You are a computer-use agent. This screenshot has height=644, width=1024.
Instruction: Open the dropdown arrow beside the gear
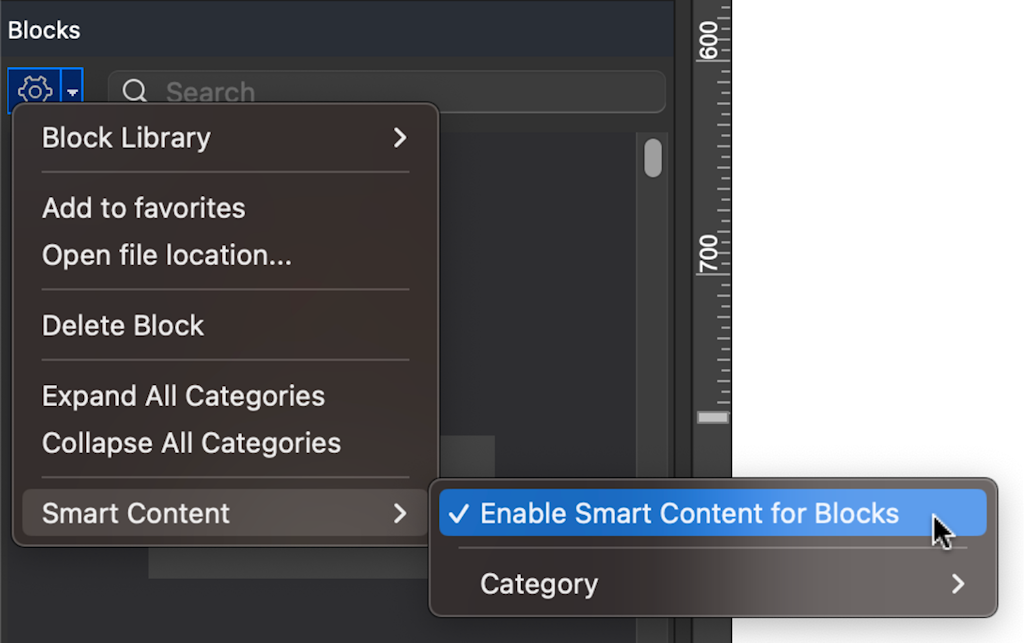pyautogui.click(x=72, y=91)
